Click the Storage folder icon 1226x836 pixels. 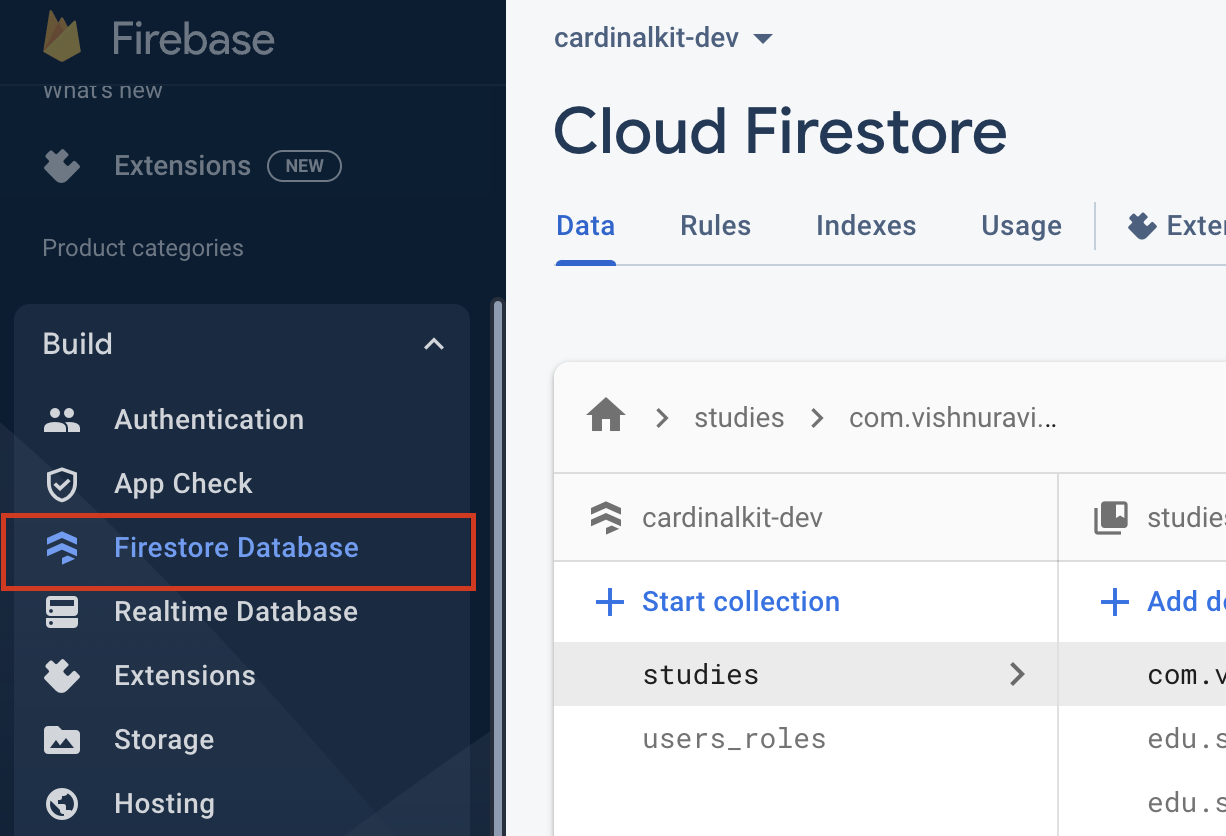pyautogui.click(x=62, y=740)
